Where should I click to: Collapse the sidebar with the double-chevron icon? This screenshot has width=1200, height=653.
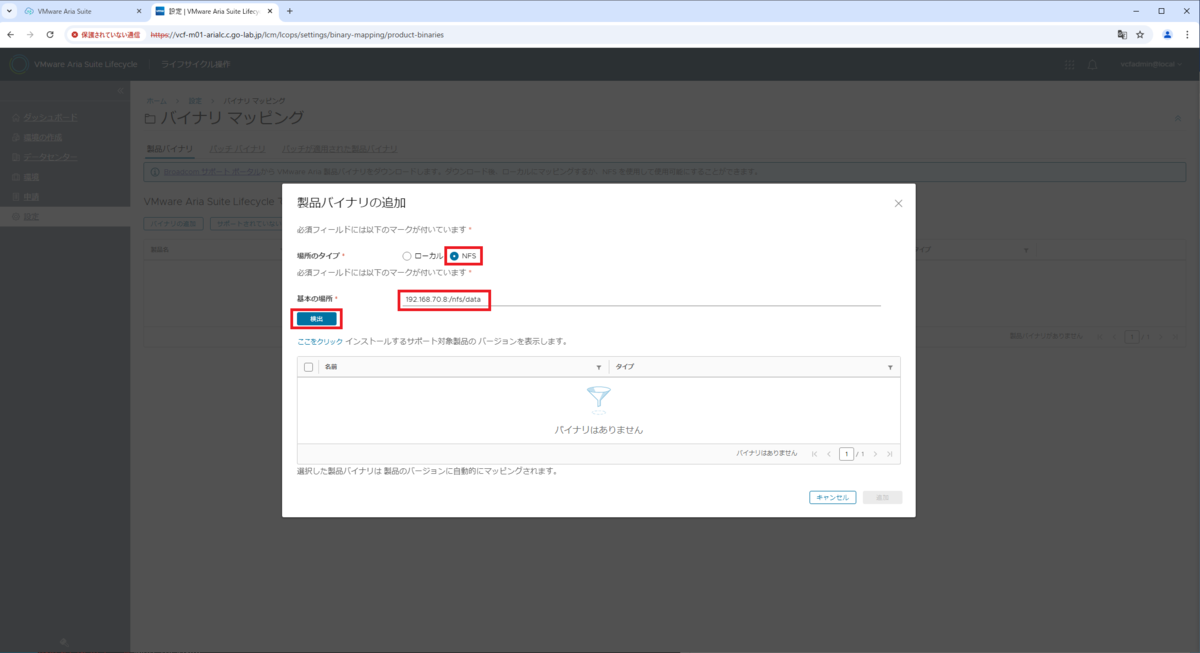(x=119, y=93)
